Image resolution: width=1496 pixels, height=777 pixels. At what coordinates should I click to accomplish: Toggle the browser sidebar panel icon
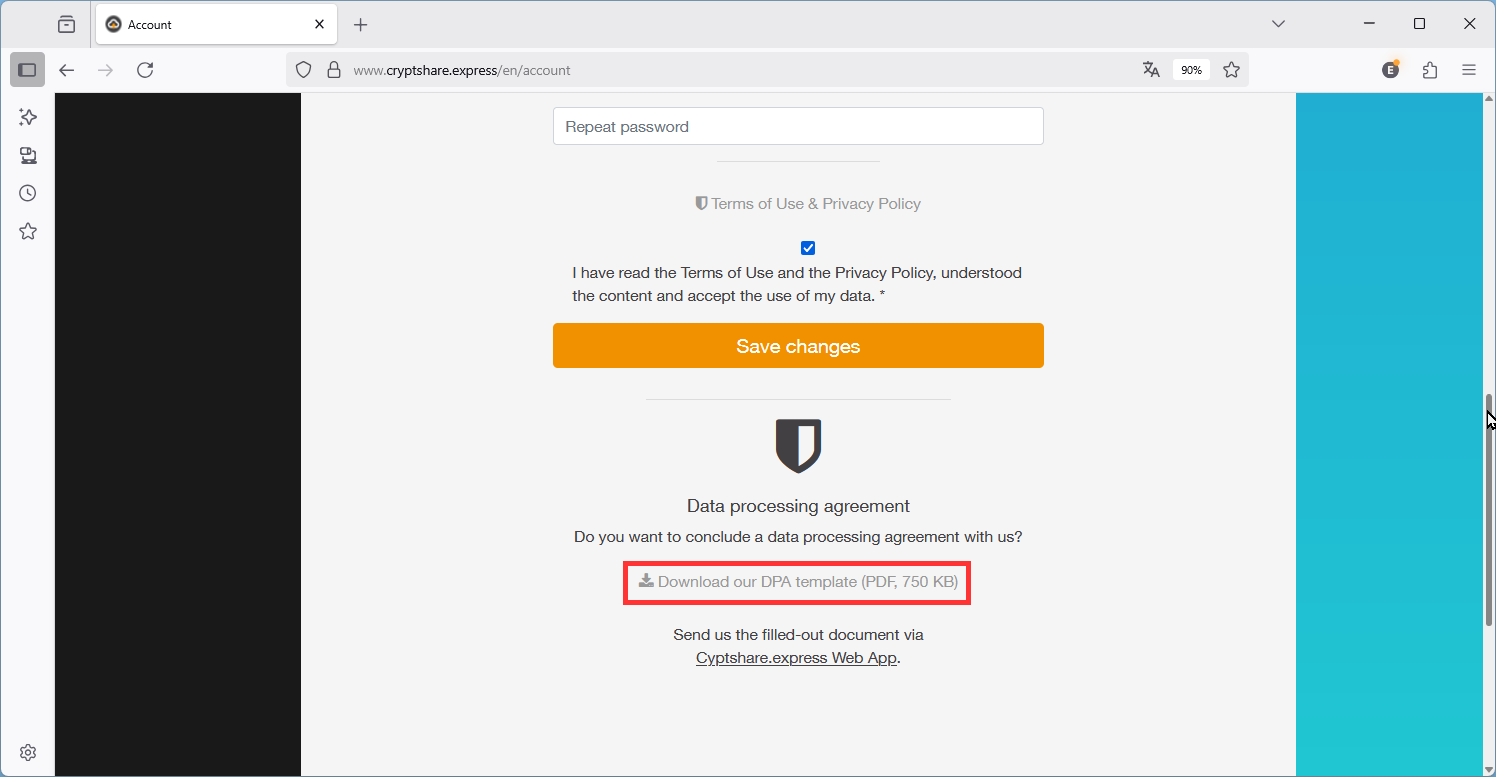pos(27,70)
